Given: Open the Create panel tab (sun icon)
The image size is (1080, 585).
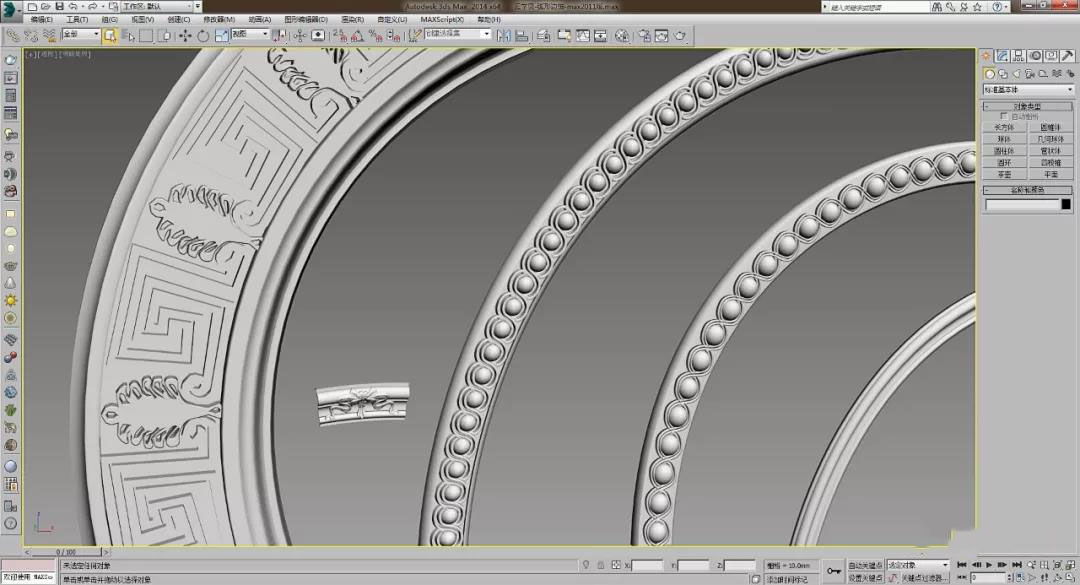Looking at the screenshot, I should point(987,56).
